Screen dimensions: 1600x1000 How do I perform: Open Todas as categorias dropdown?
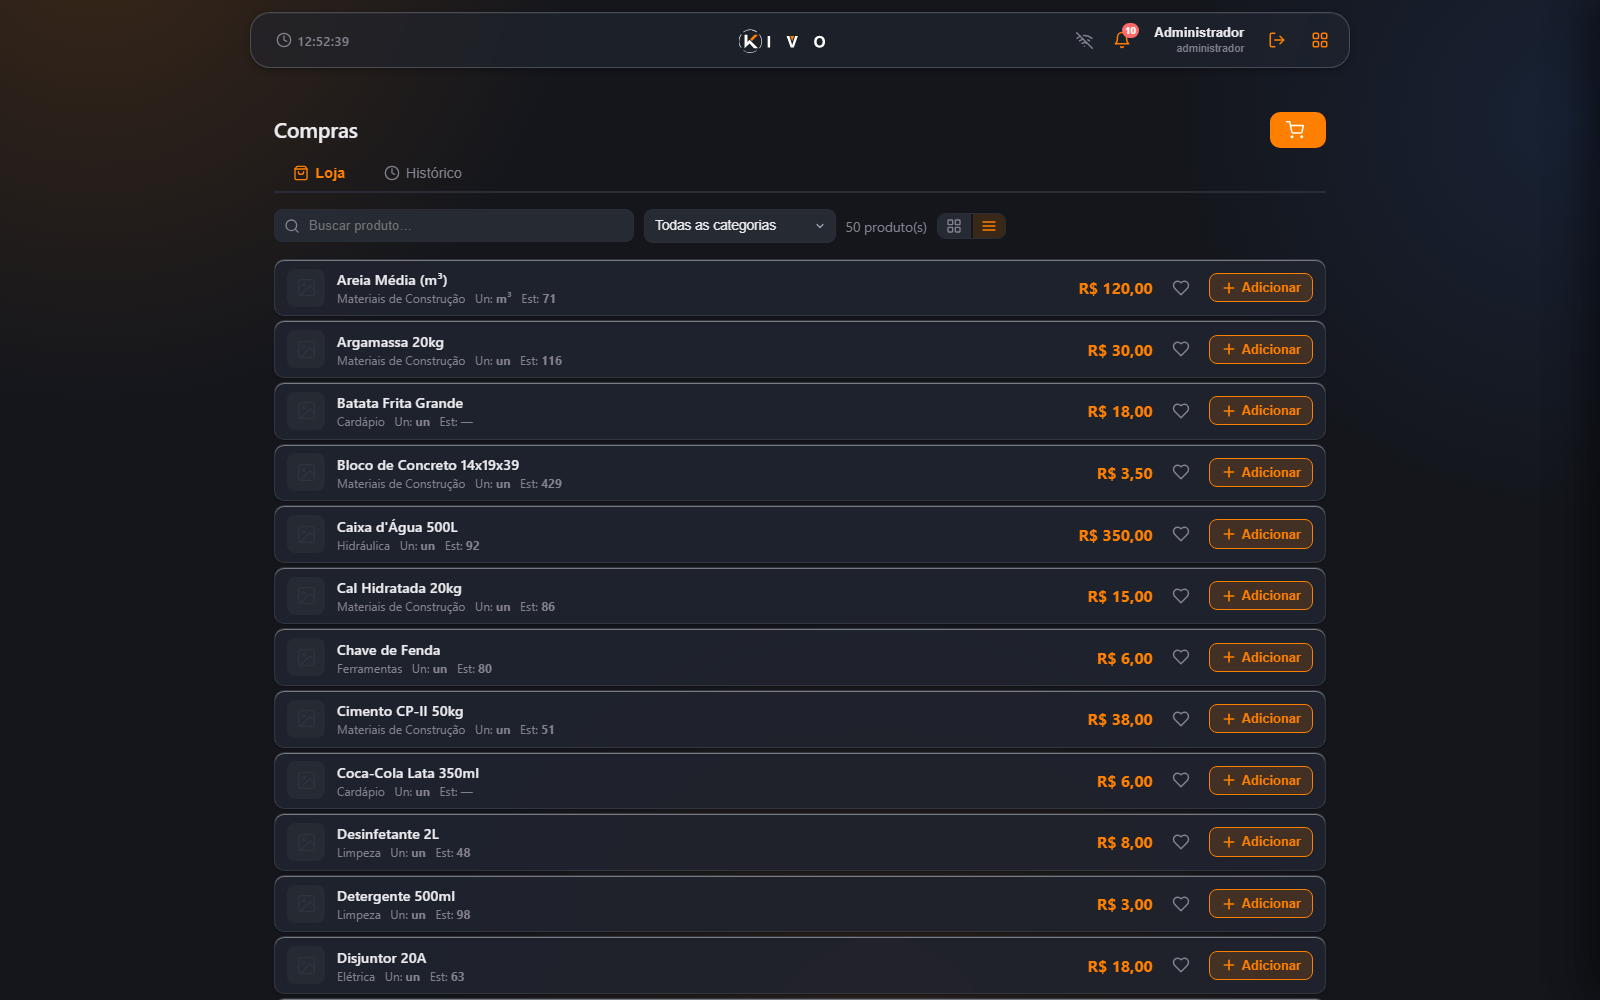739,226
